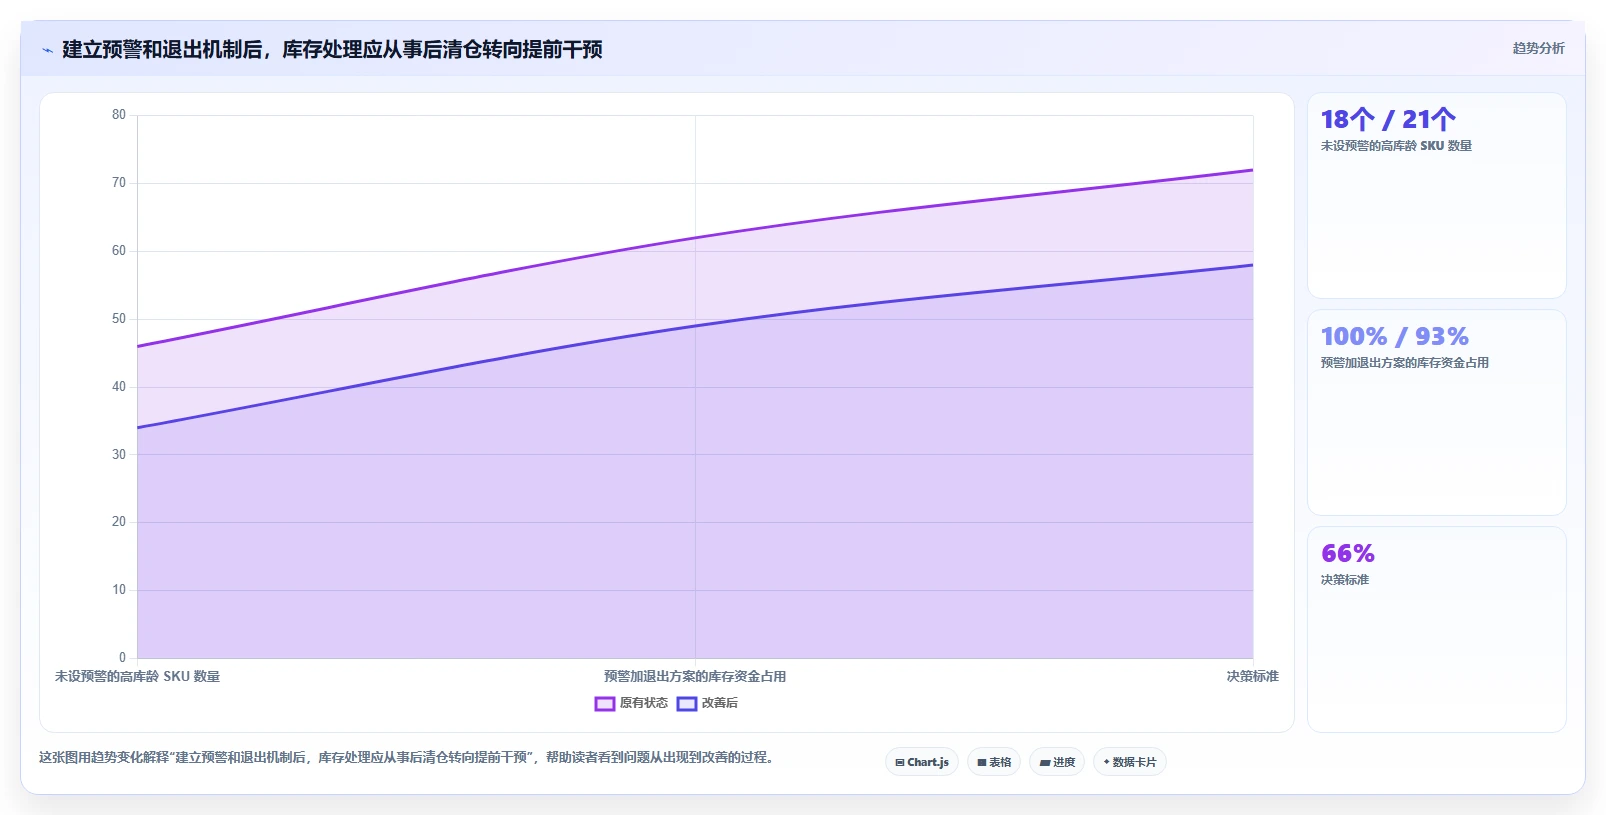
Task: Click the trend icon before the title
Action: point(47,50)
